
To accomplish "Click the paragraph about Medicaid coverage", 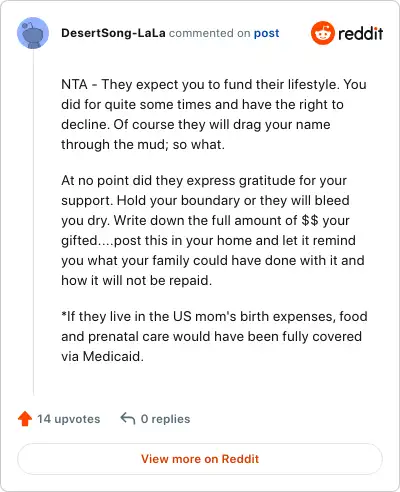I will [x=214, y=336].
